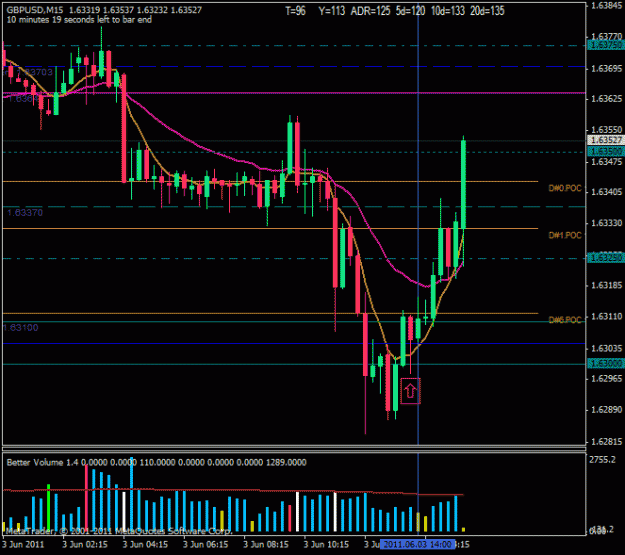The image size is (625, 555).
Task: Select the D#6.POC level label
Action: [x=565, y=320]
